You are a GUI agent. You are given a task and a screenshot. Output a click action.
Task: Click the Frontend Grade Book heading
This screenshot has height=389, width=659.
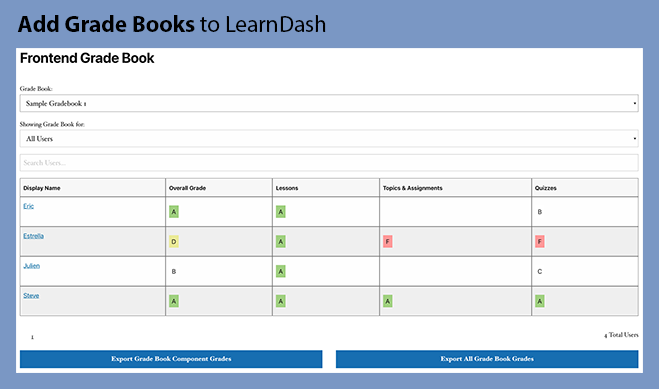(x=87, y=58)
